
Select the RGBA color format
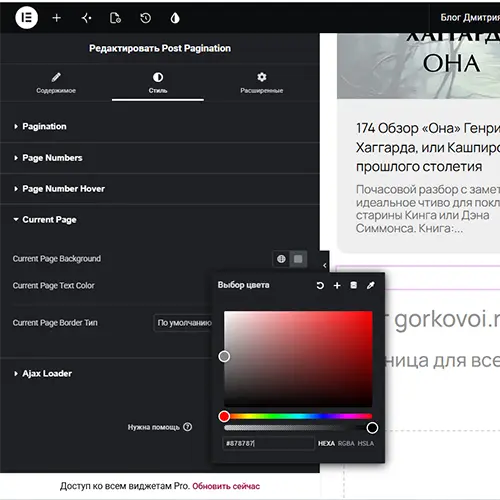346,443
